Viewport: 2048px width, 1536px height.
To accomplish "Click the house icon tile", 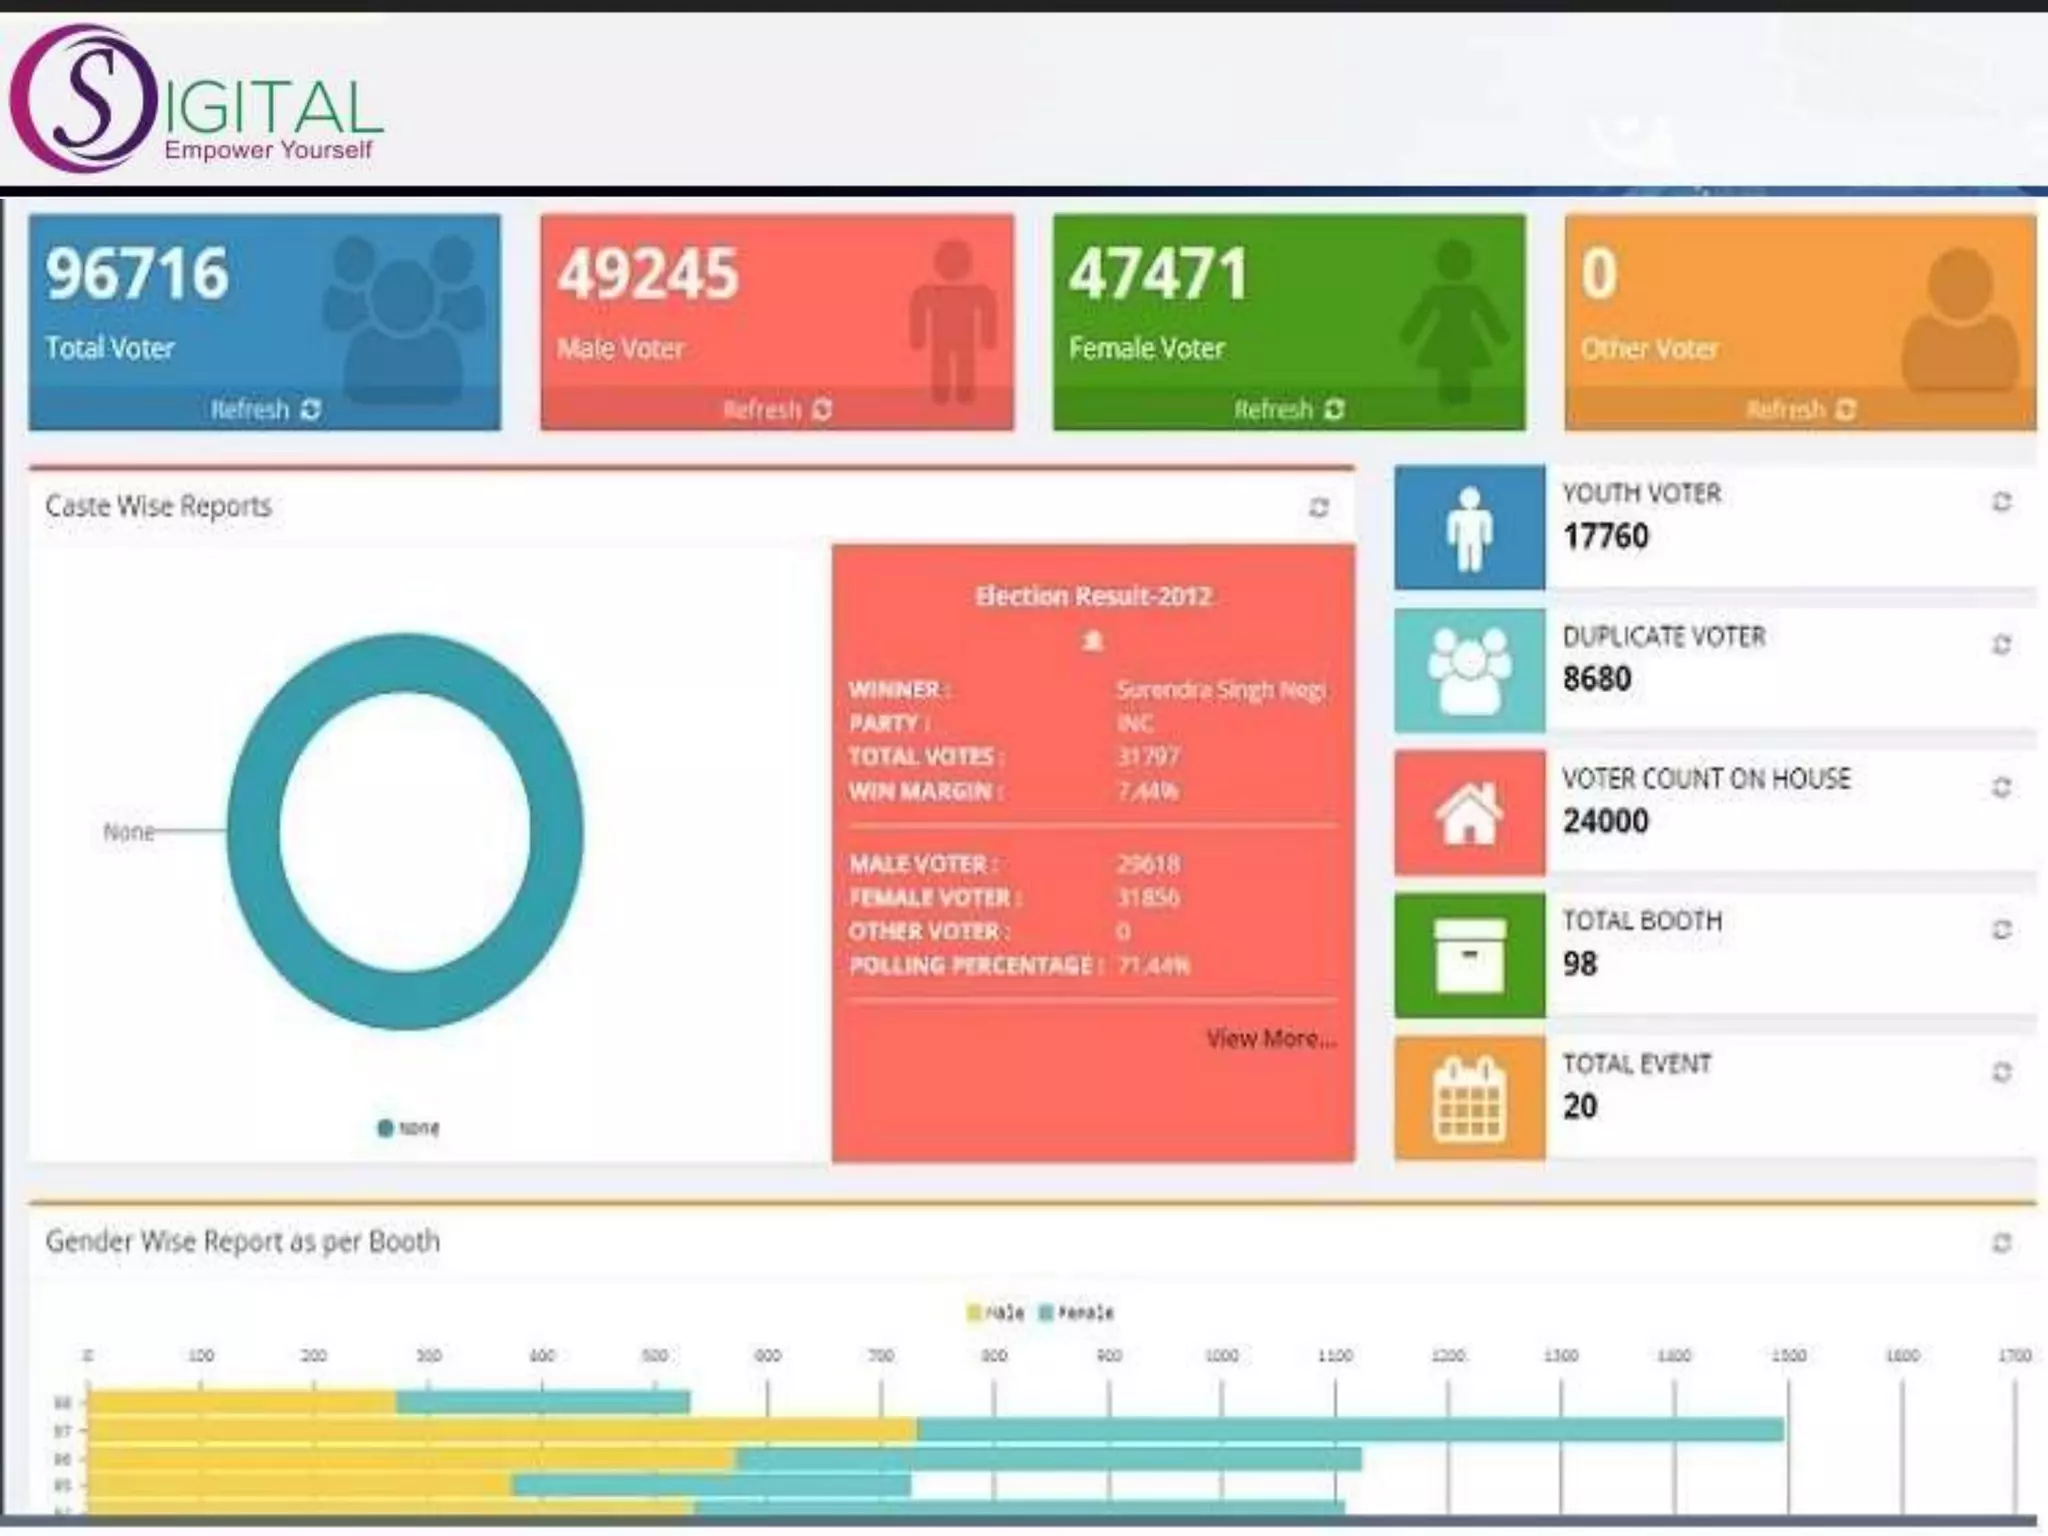I will 1469,813.
